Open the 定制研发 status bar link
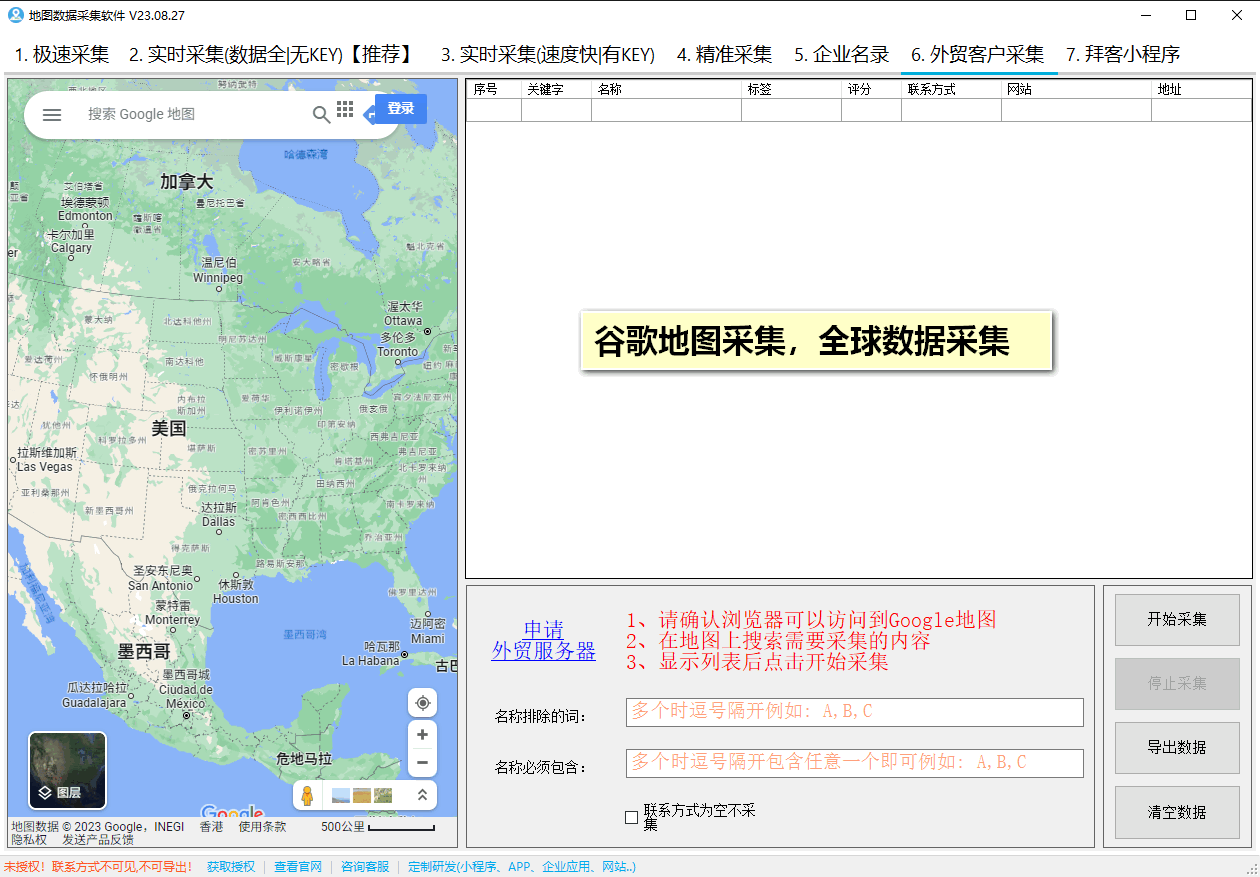The height and width of the screenshot is (877, 1260). click(x=522, y=867)
